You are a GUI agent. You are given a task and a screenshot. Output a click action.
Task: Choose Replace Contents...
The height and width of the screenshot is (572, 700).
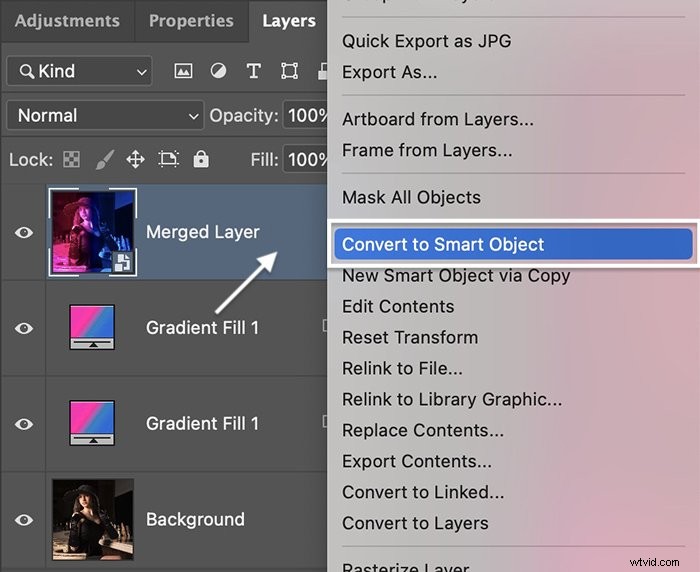point(423,430)
